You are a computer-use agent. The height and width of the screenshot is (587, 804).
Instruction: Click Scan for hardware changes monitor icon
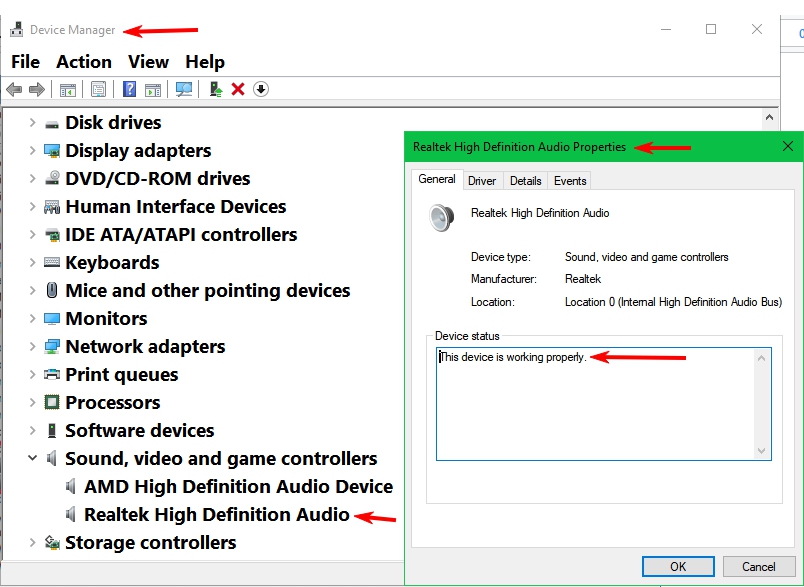[x=184, y=89]
